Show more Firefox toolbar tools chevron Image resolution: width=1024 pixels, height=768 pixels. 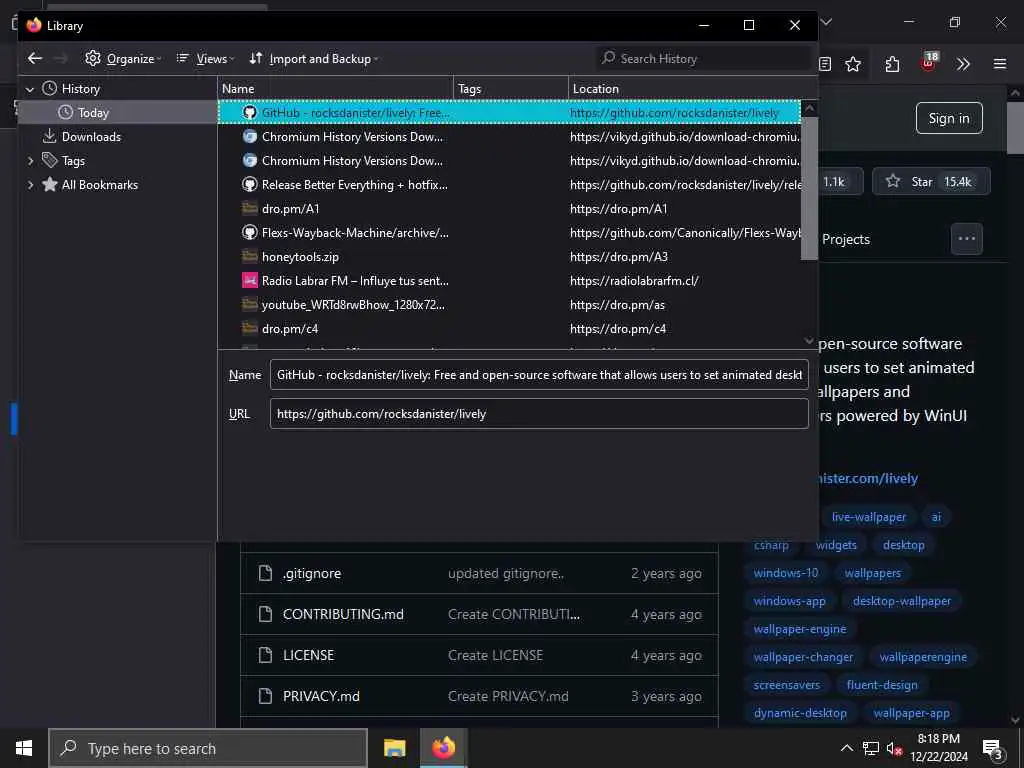click(x=963, y=64)
